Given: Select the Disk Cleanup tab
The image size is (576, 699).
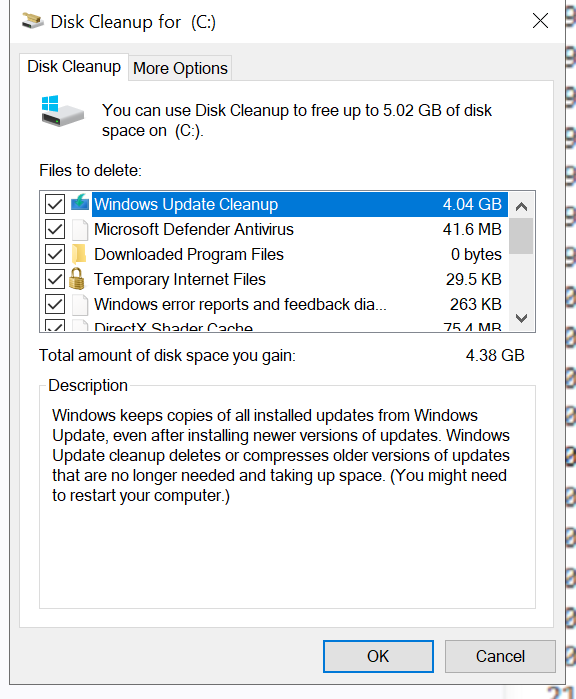Looking at the screenshot, I should [74, 66].
